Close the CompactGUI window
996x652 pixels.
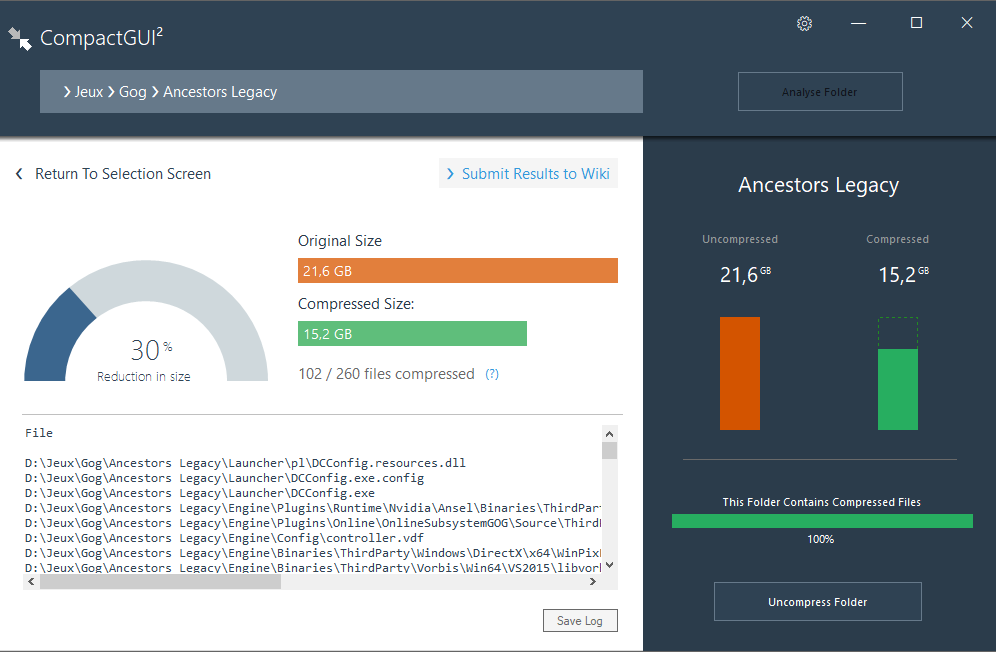click(967, 23)
